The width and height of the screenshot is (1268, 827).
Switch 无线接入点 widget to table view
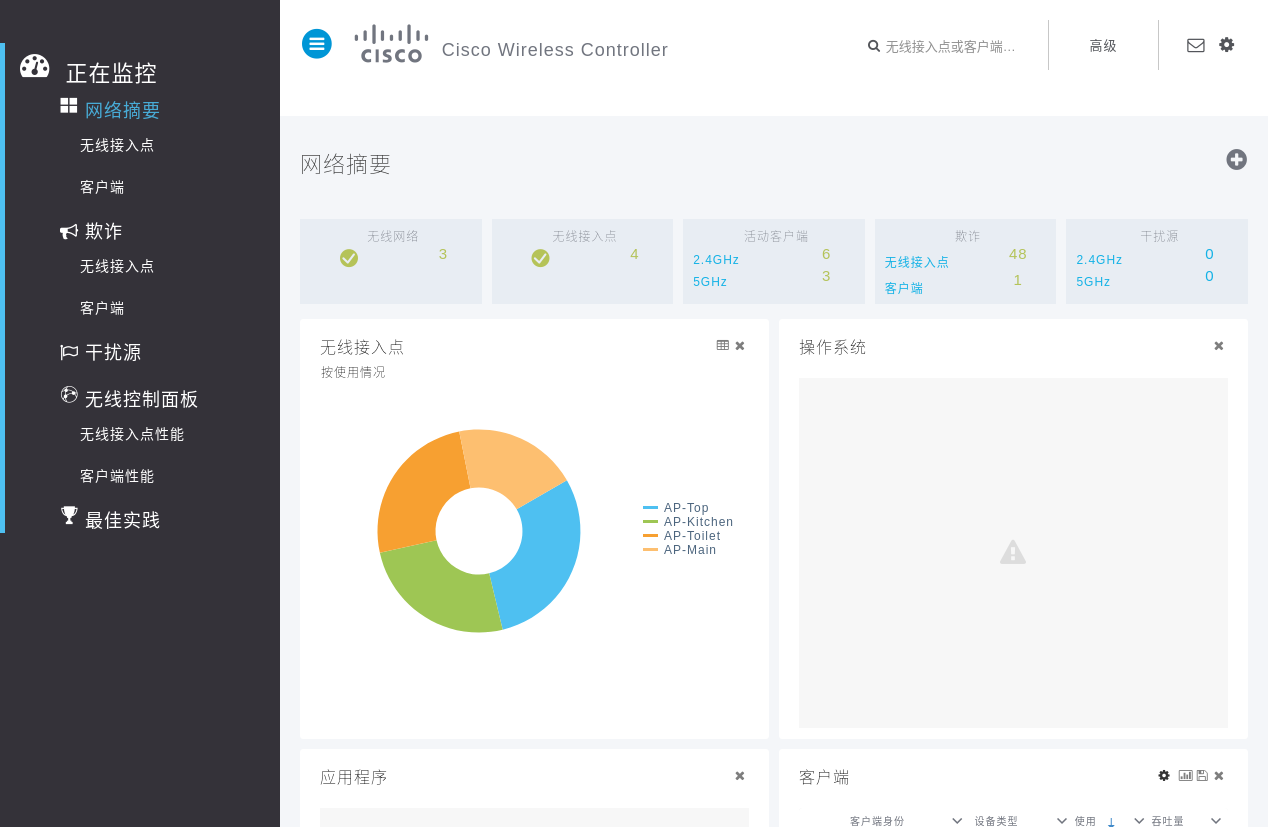tap(723, 345)
